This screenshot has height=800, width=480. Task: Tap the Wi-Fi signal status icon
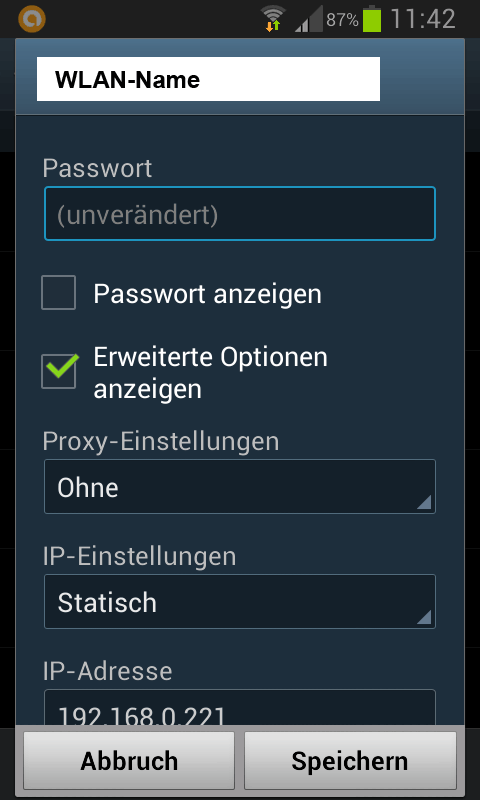[x=273, y=19]
